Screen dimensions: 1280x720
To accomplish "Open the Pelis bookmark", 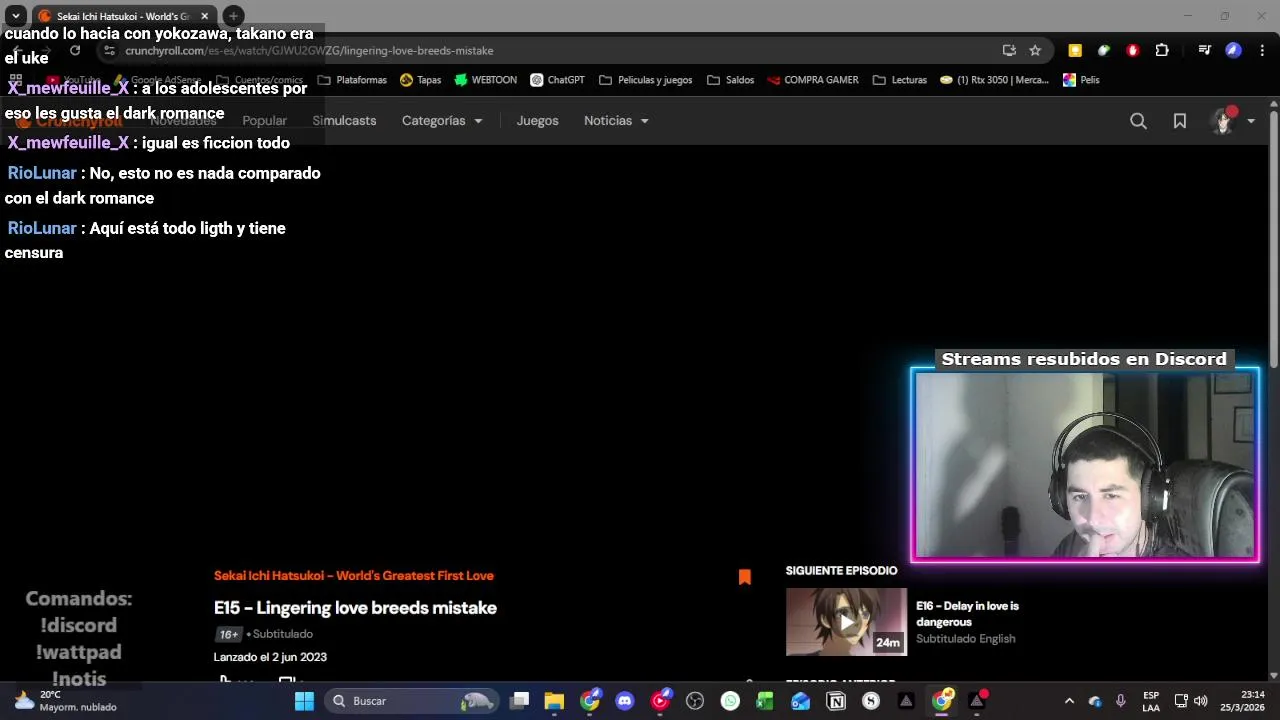I will coord(1081,80).
